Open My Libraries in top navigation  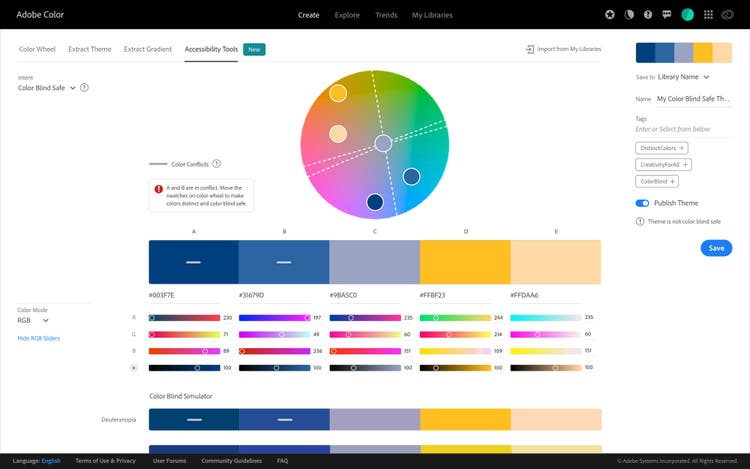pyautogui.click(x=432, y=15)
